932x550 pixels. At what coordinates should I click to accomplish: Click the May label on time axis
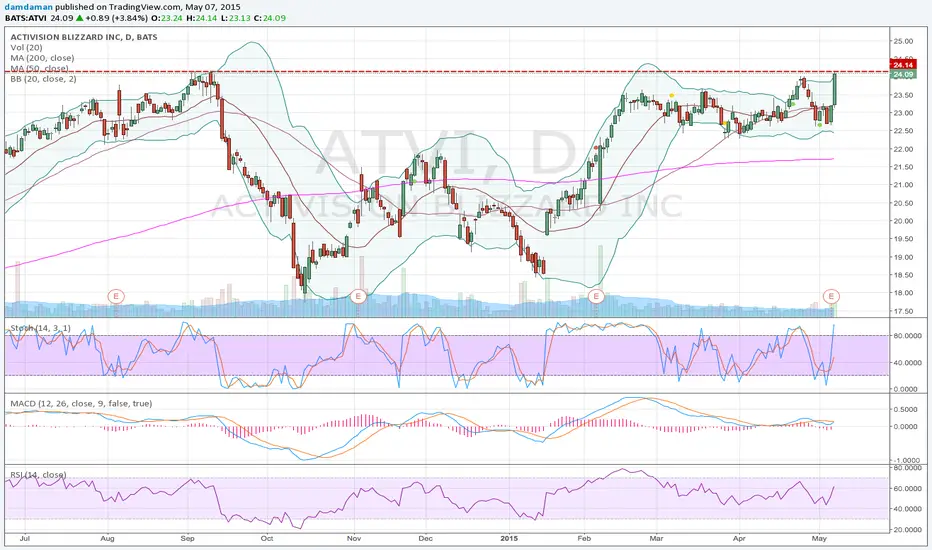tap(820, 539)
